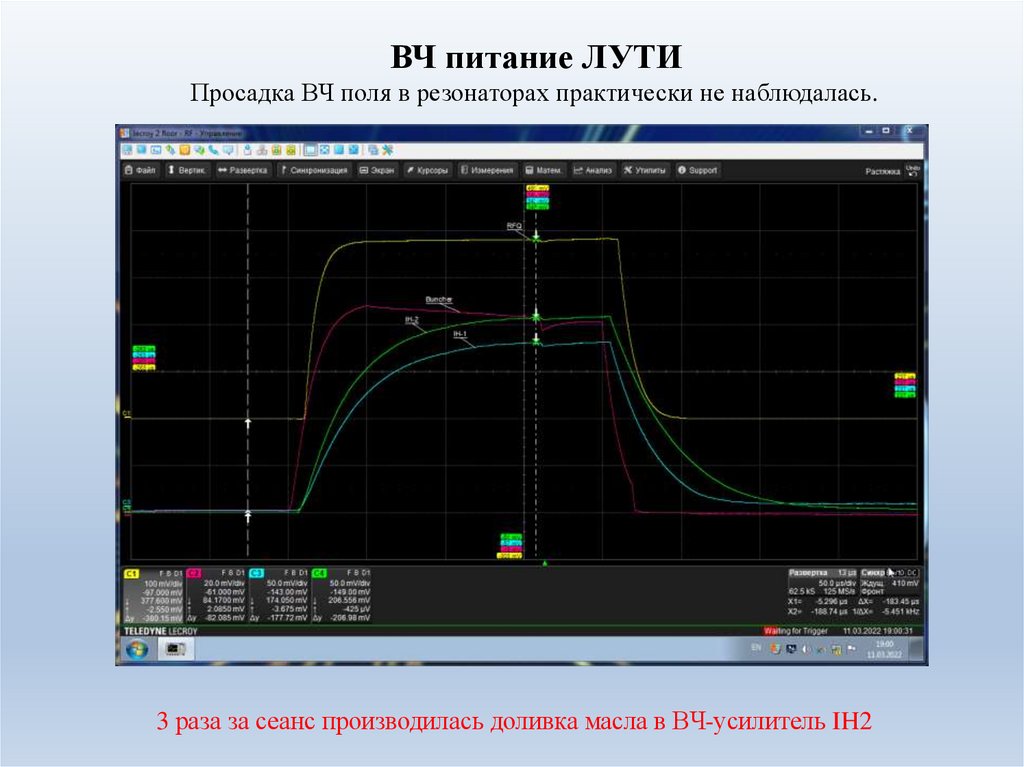Open the Измерения menu

pos(487,171)
